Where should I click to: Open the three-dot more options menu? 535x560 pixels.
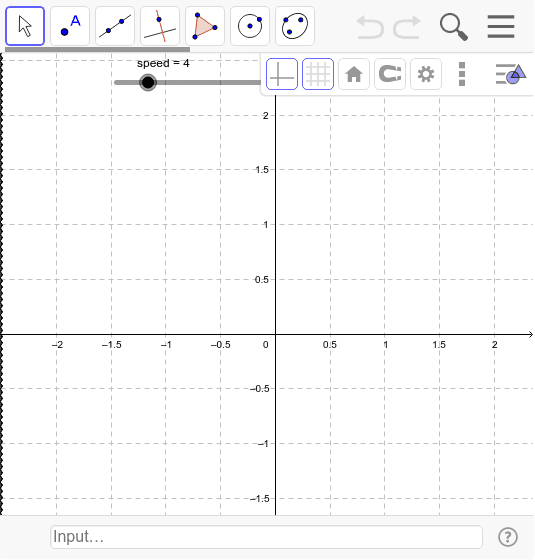pos(462,74)
